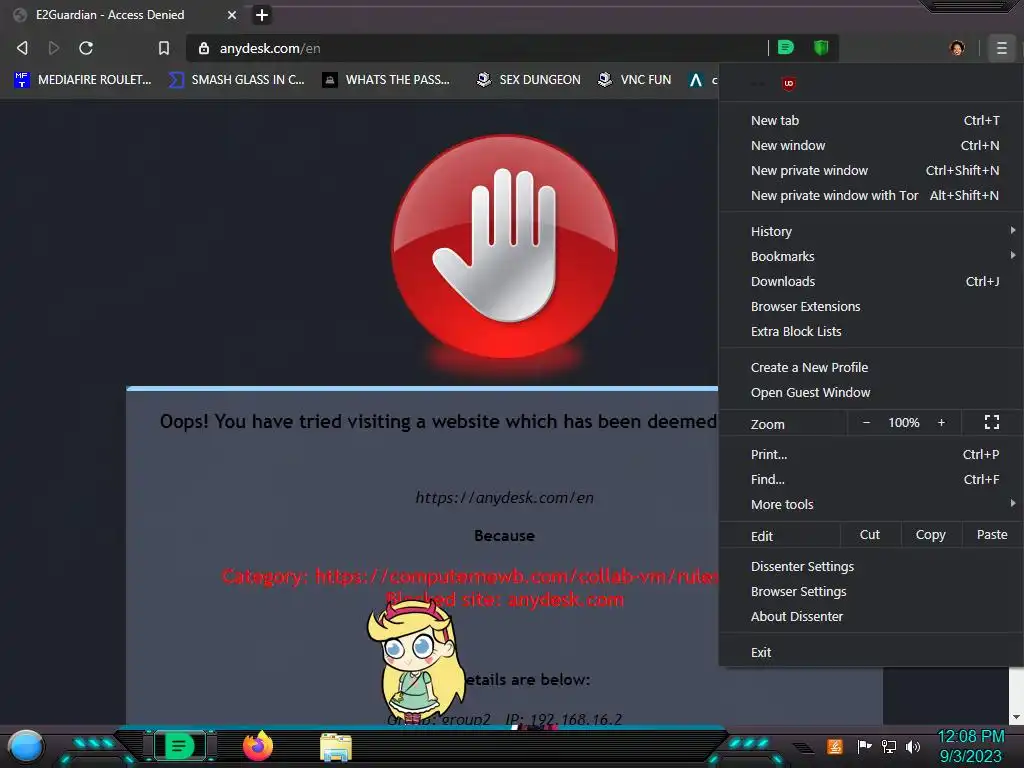
Task: Click Copy in Edit row
Action: (x=931, y=535)
